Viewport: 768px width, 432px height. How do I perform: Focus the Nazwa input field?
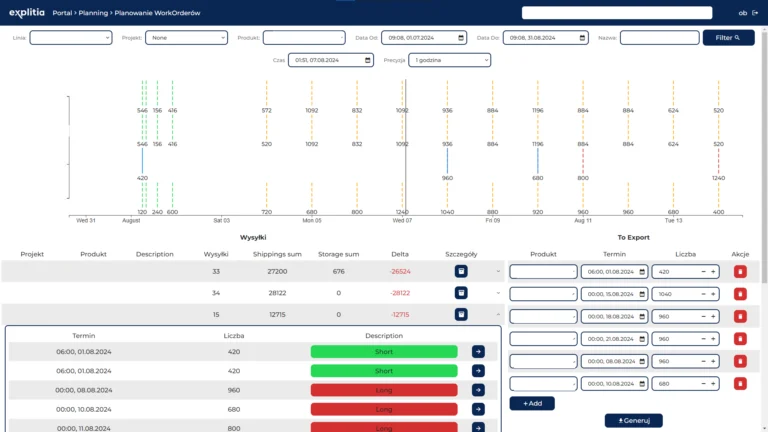[659, 38]
